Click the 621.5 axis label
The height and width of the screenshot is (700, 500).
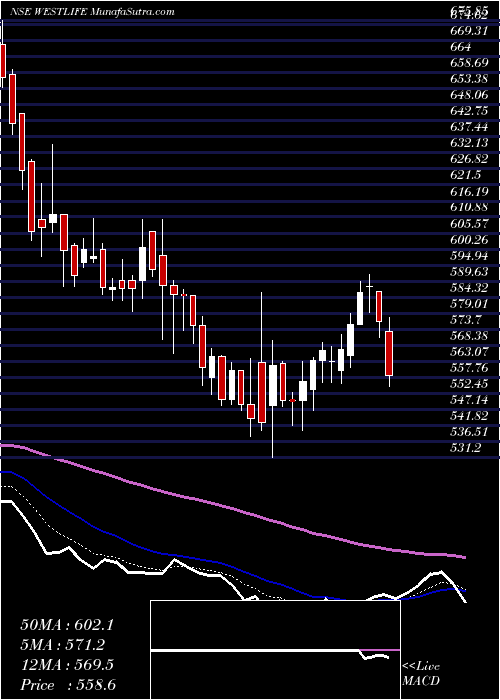pyautogui.click(x=468, y=175)
